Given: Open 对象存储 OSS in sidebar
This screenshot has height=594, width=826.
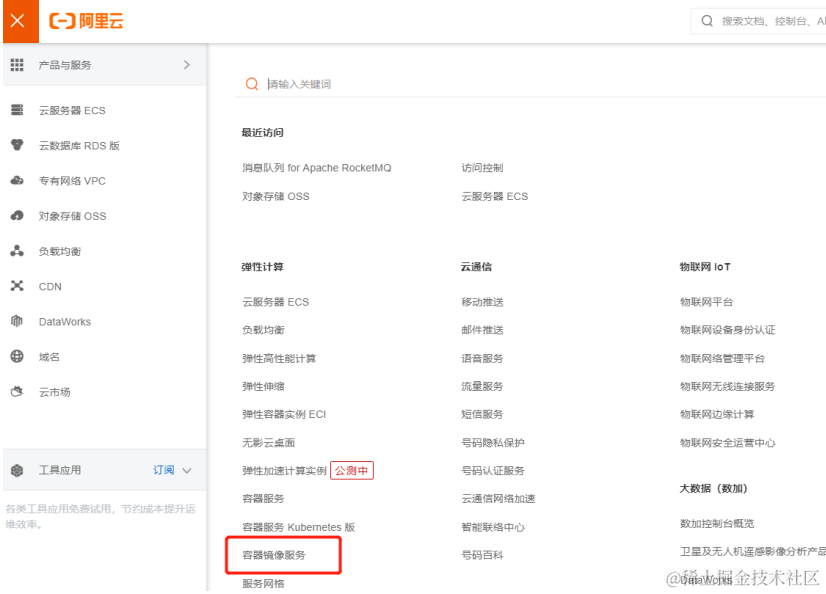Looking at the screenshot, I should tap(72, 216).
